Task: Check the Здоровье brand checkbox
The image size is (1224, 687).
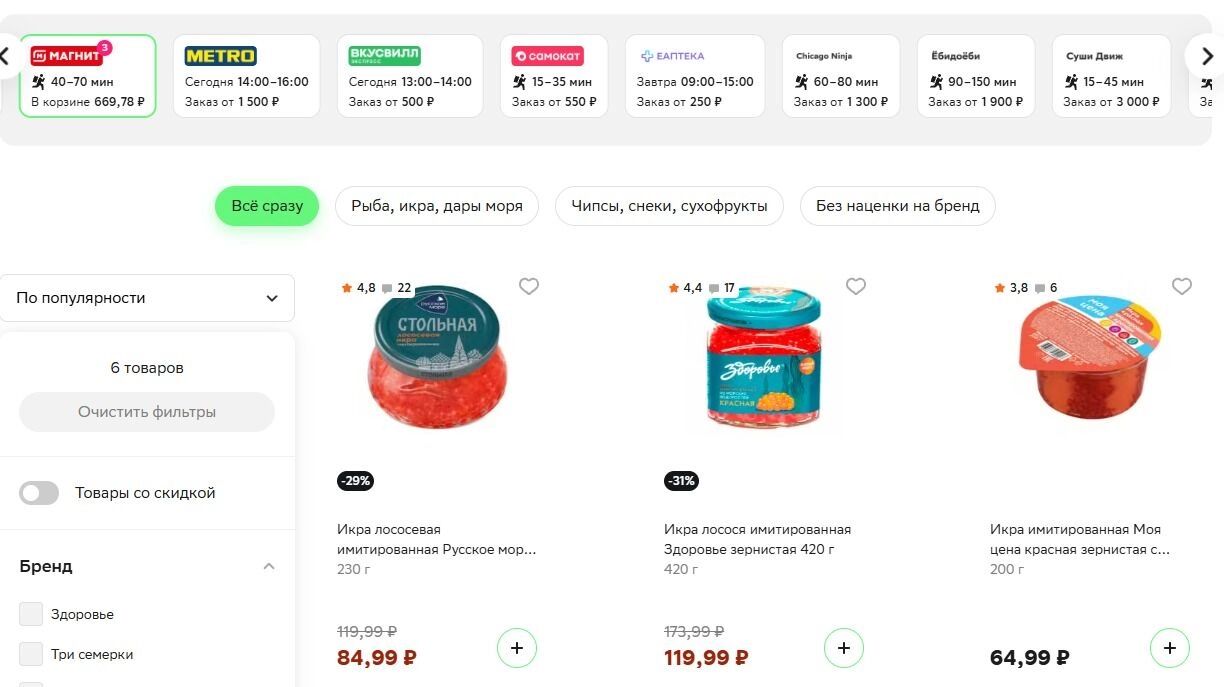Action: click(x=31, y=614)
